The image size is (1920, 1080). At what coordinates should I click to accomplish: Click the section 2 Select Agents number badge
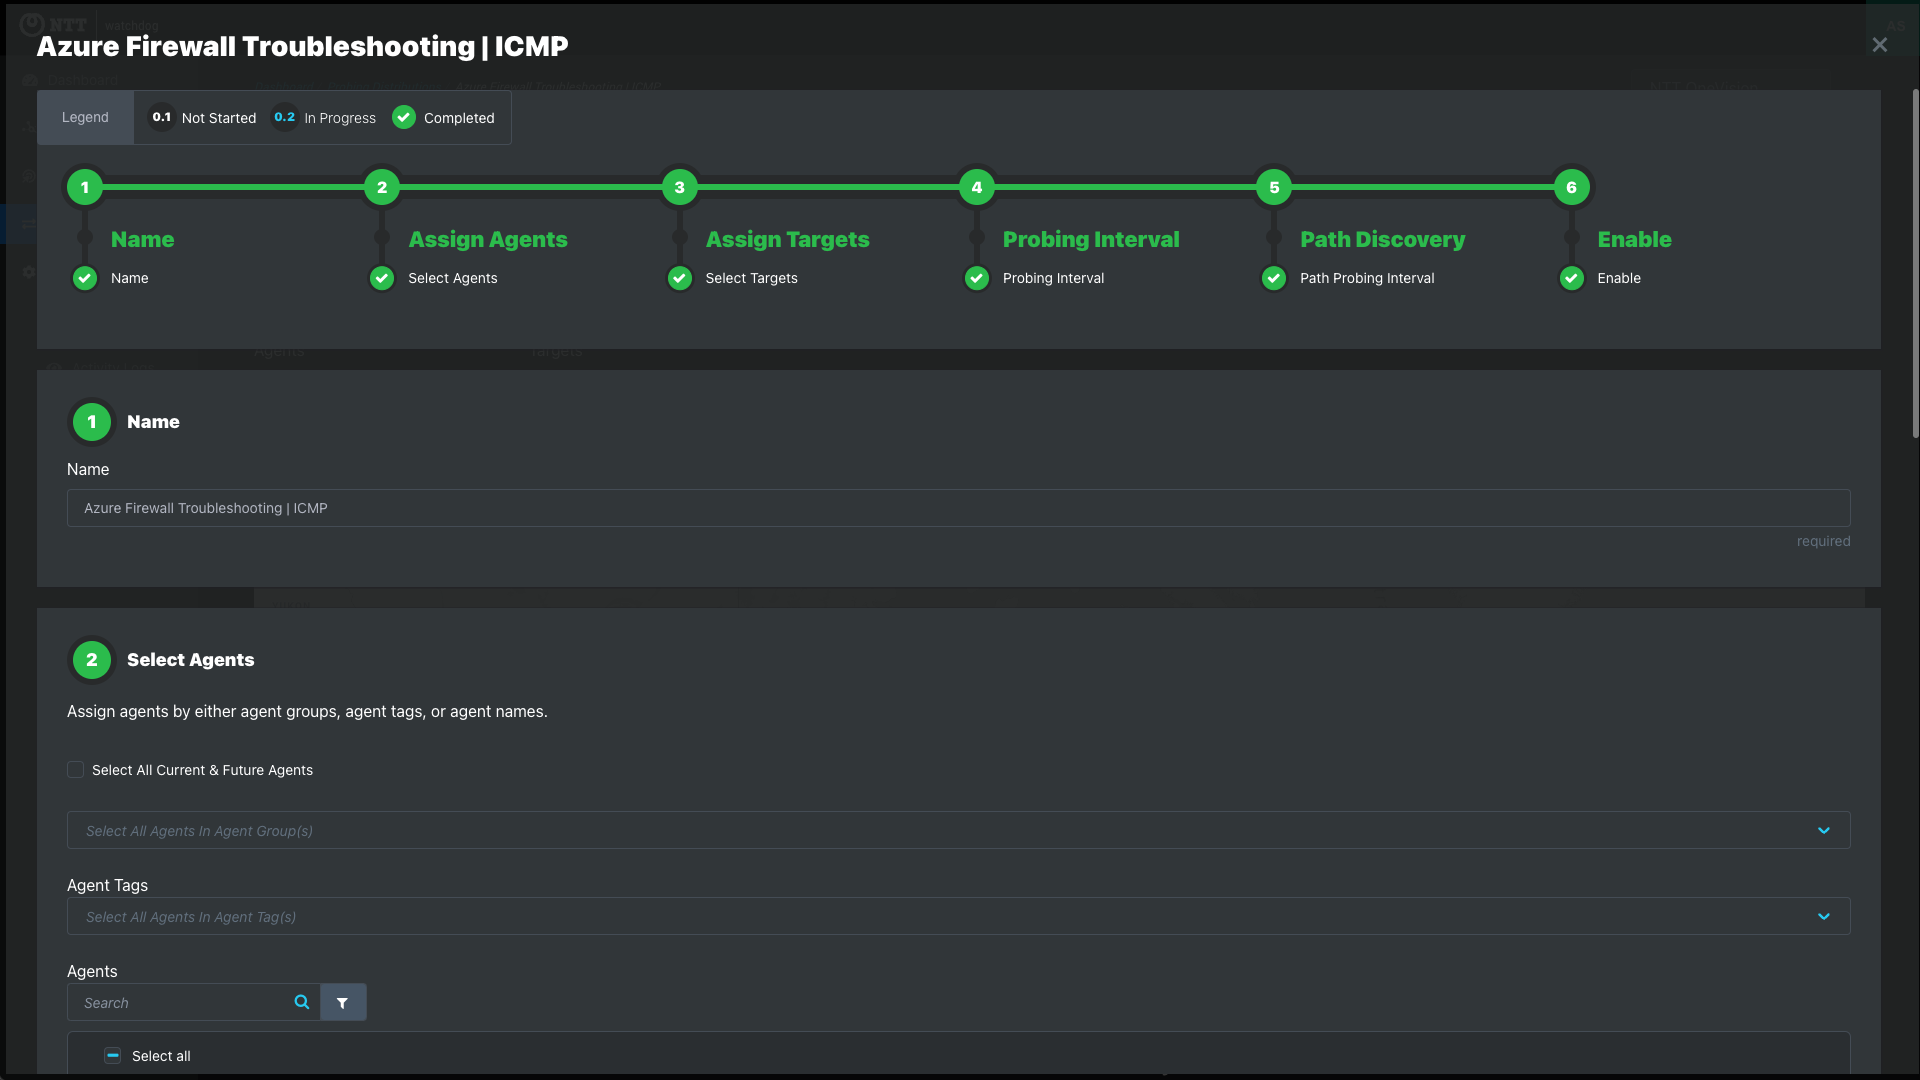[x=92, y=660]
